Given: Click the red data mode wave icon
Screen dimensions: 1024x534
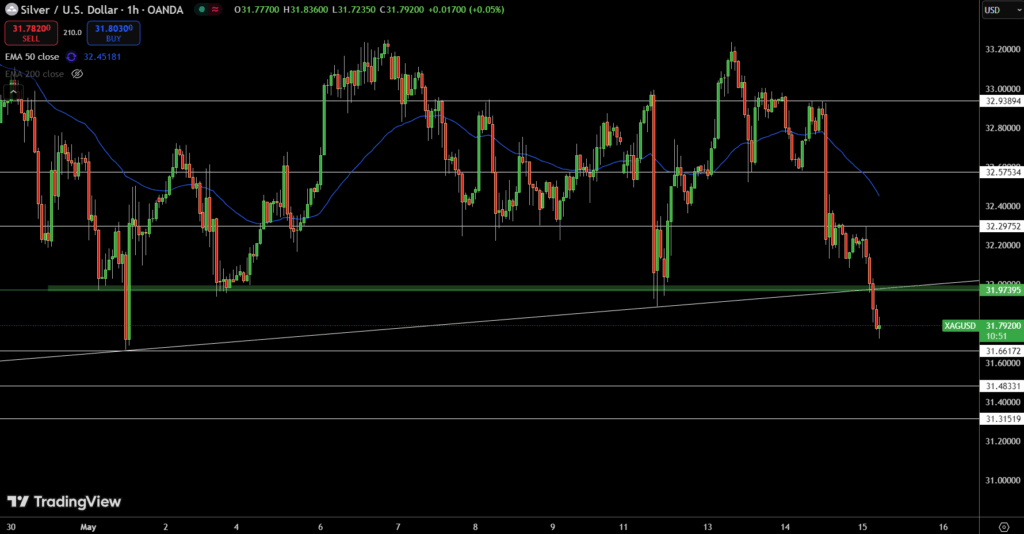Looking at the screenshot, I should coord(215,9).
